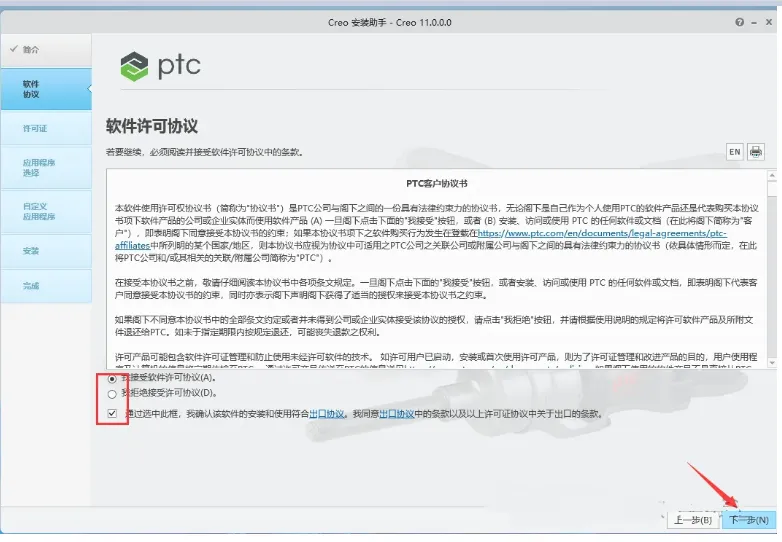Go to the 许可证 sidebar step

[x=46, y=129]
